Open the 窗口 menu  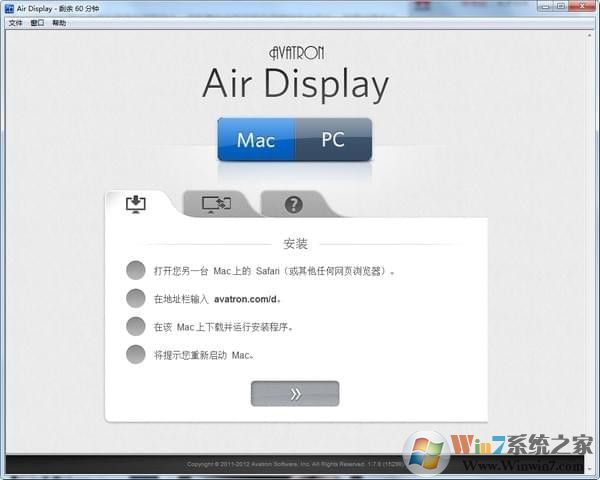click(x=38, y=23)
